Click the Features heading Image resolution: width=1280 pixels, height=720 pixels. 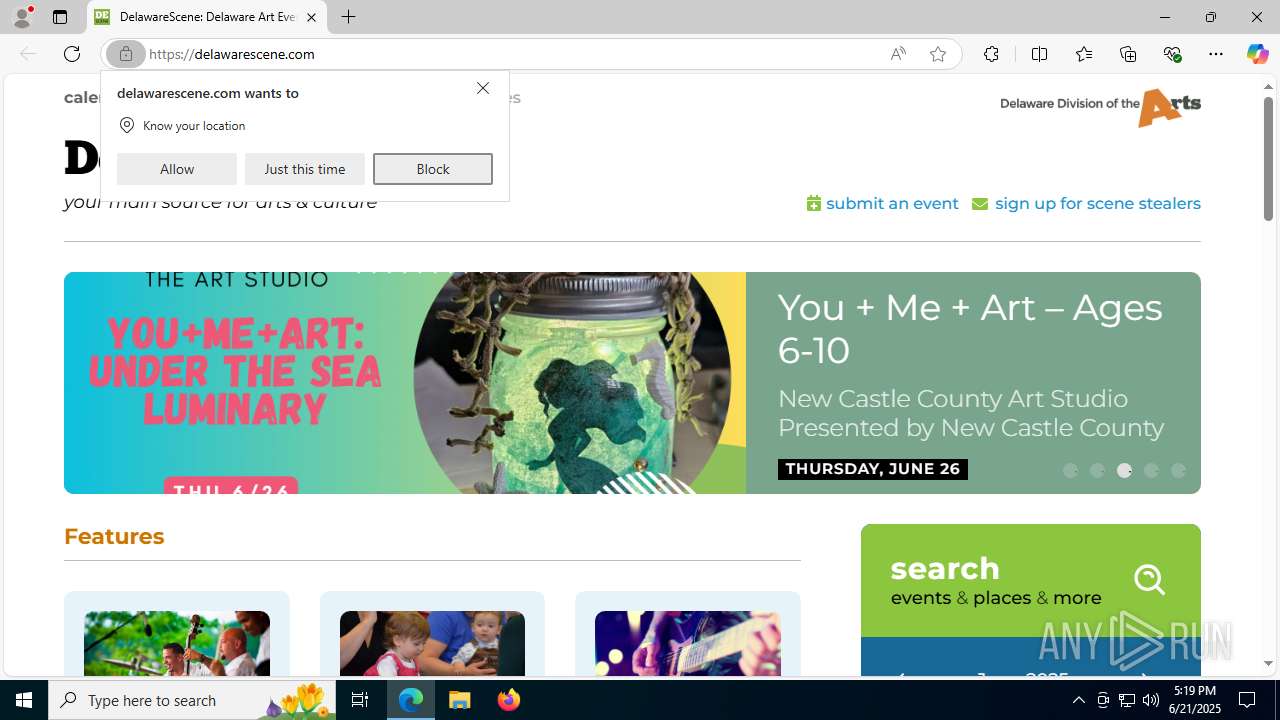[114, 536]
